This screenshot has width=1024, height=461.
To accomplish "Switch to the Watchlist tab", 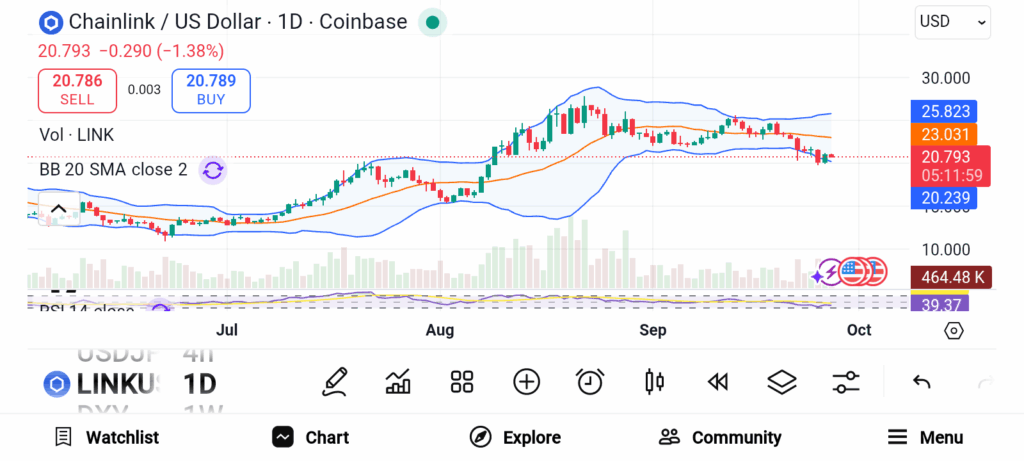I will (107, 437).
